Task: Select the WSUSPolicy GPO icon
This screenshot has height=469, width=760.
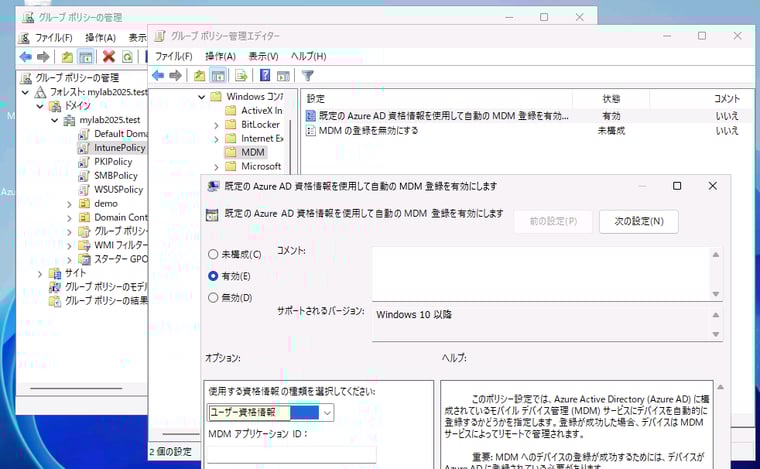Action: [x=84, y=190]
